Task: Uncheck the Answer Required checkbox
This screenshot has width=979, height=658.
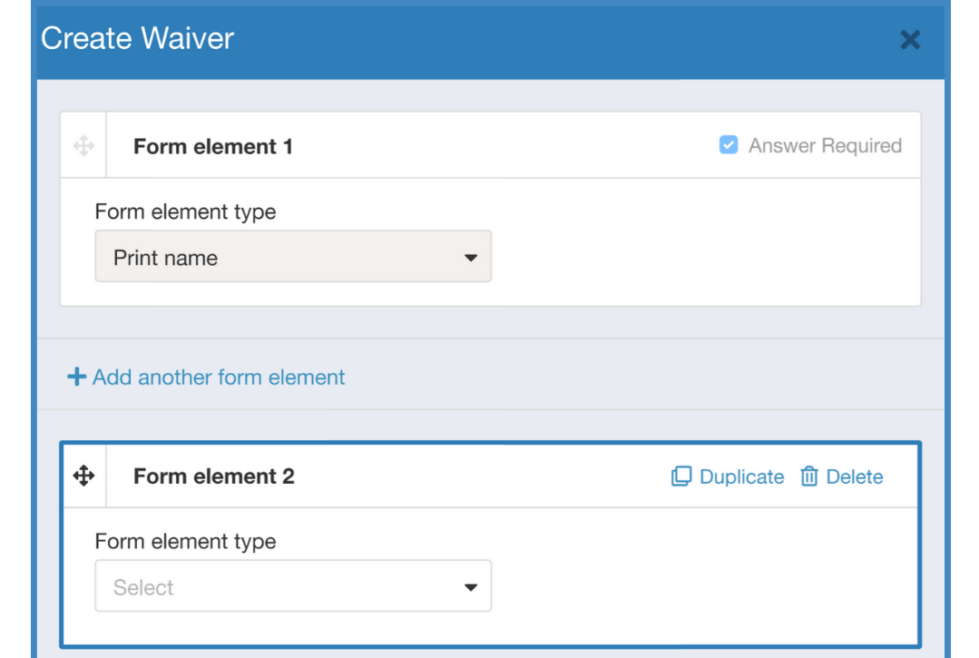Action: point(729,146)
